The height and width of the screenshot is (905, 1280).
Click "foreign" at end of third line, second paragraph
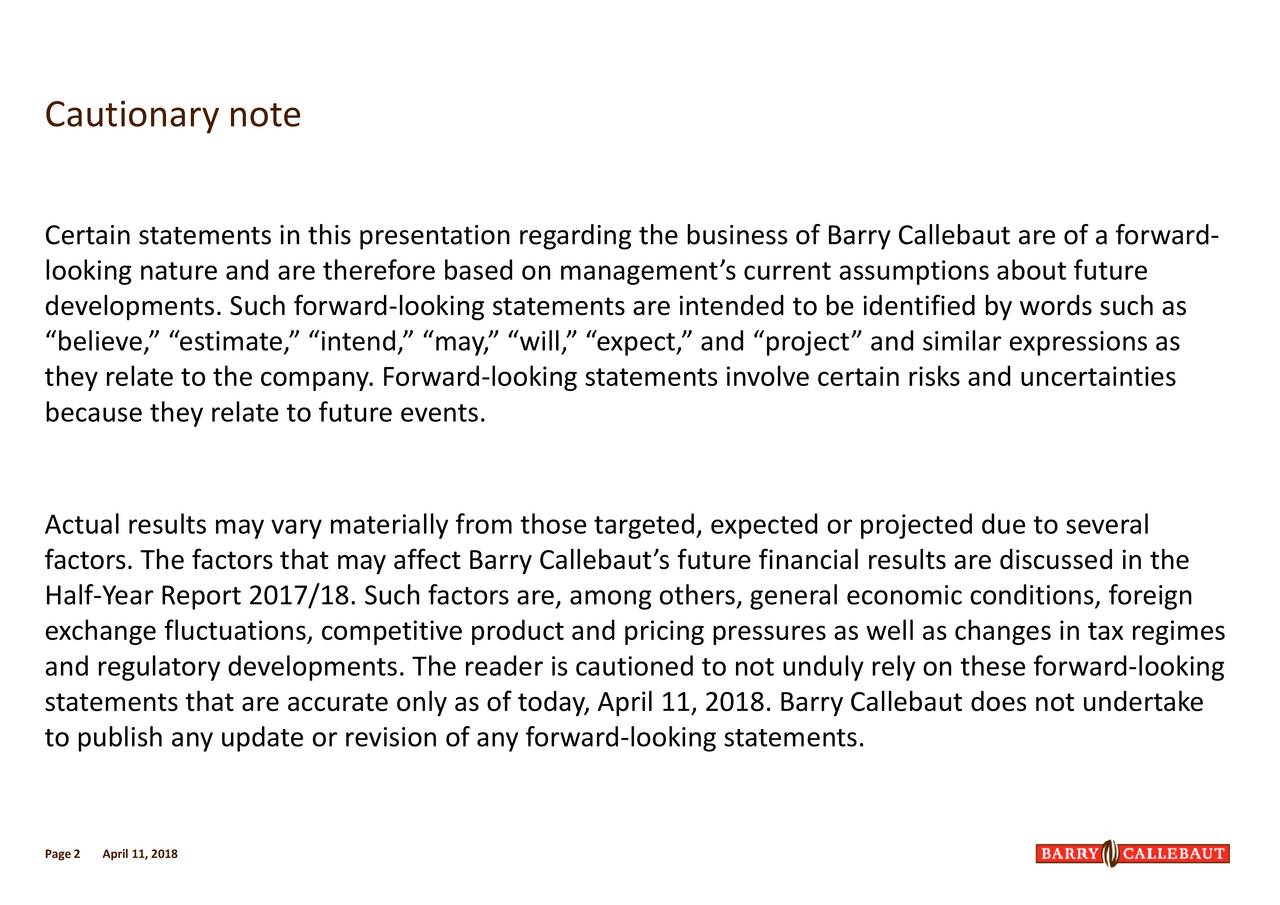coord(1148,598)
